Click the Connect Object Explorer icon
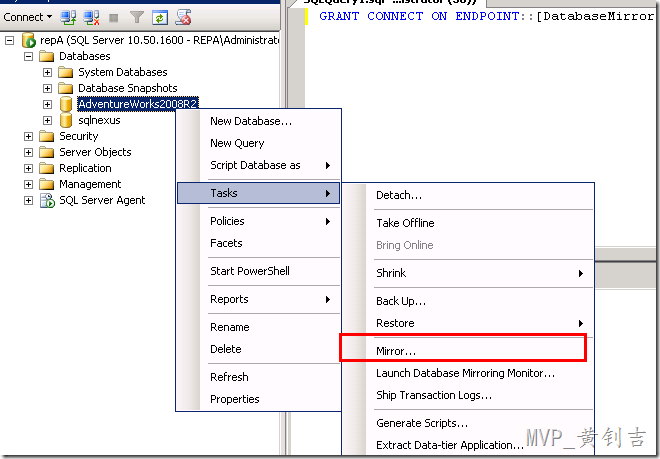This screenshot has width=660, height=459. click(68, 17)
